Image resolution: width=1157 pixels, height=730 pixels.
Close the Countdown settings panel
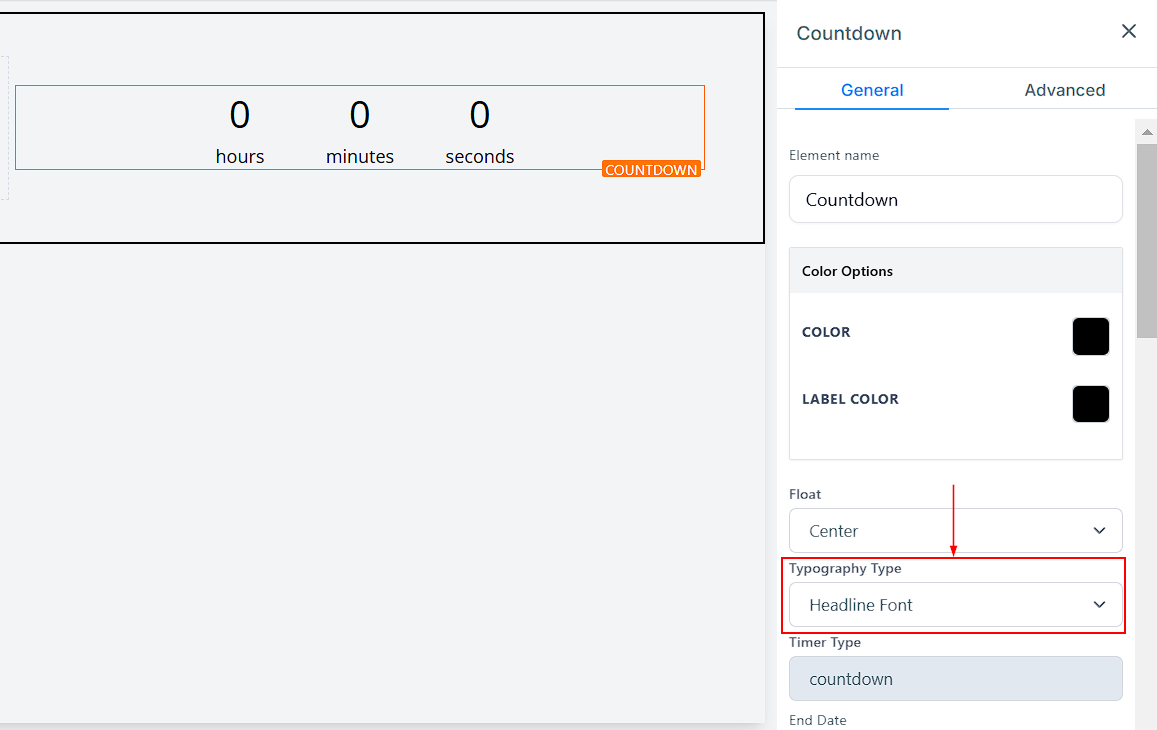click(x=1129, y=32)
